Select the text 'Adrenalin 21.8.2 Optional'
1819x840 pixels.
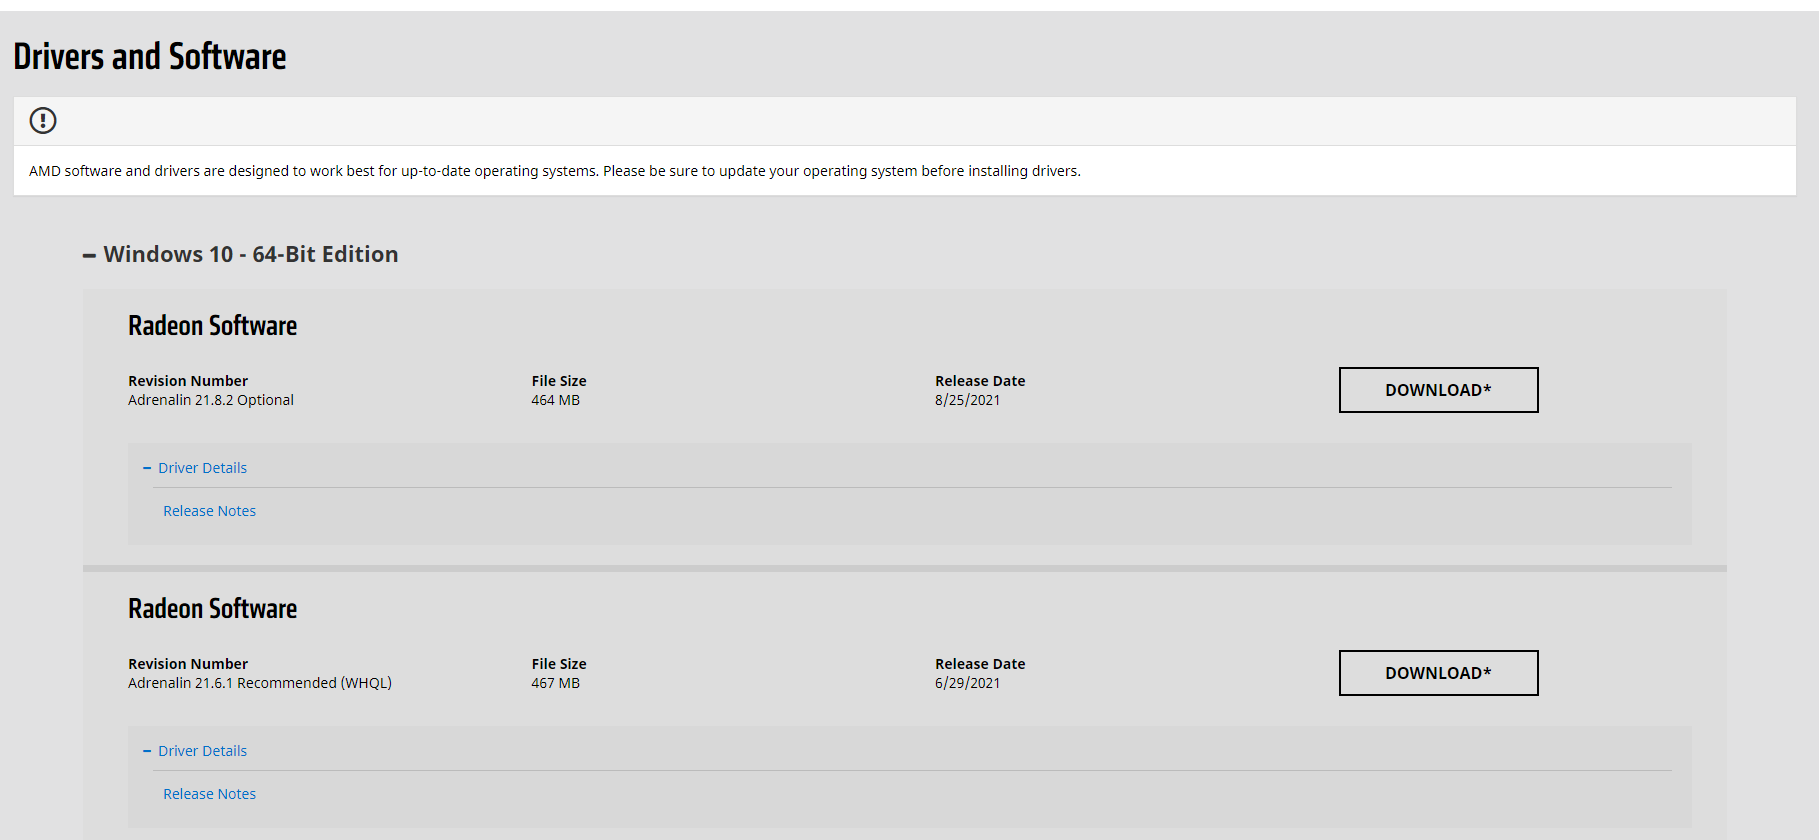click(x=211, y=400)
